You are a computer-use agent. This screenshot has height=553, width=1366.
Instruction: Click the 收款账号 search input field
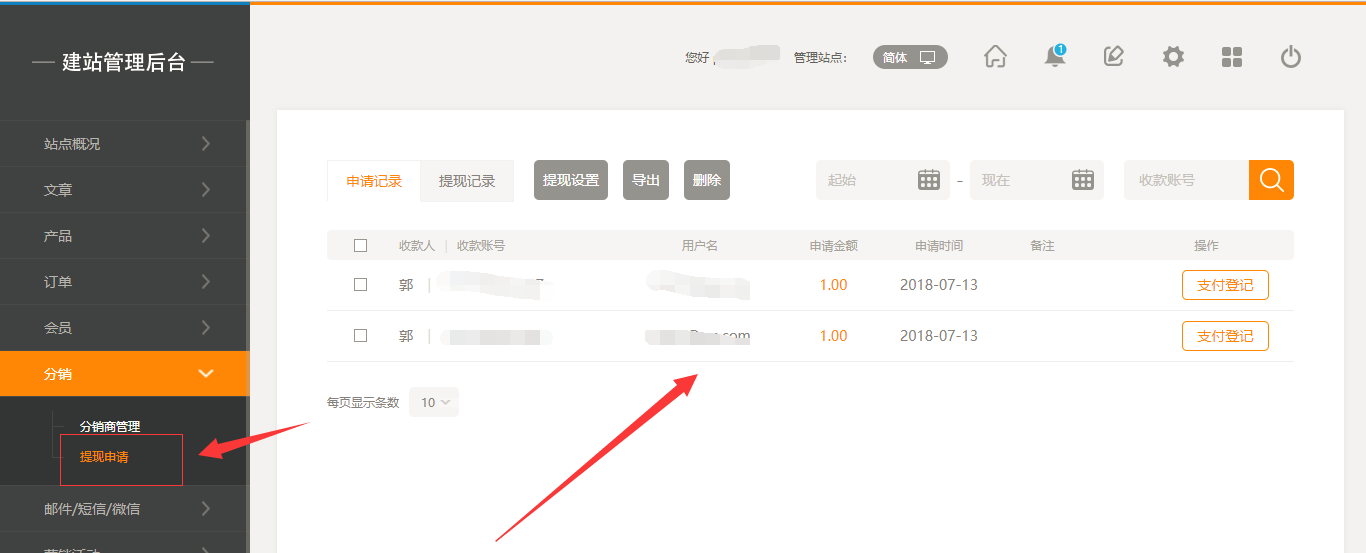point(1186,180)
